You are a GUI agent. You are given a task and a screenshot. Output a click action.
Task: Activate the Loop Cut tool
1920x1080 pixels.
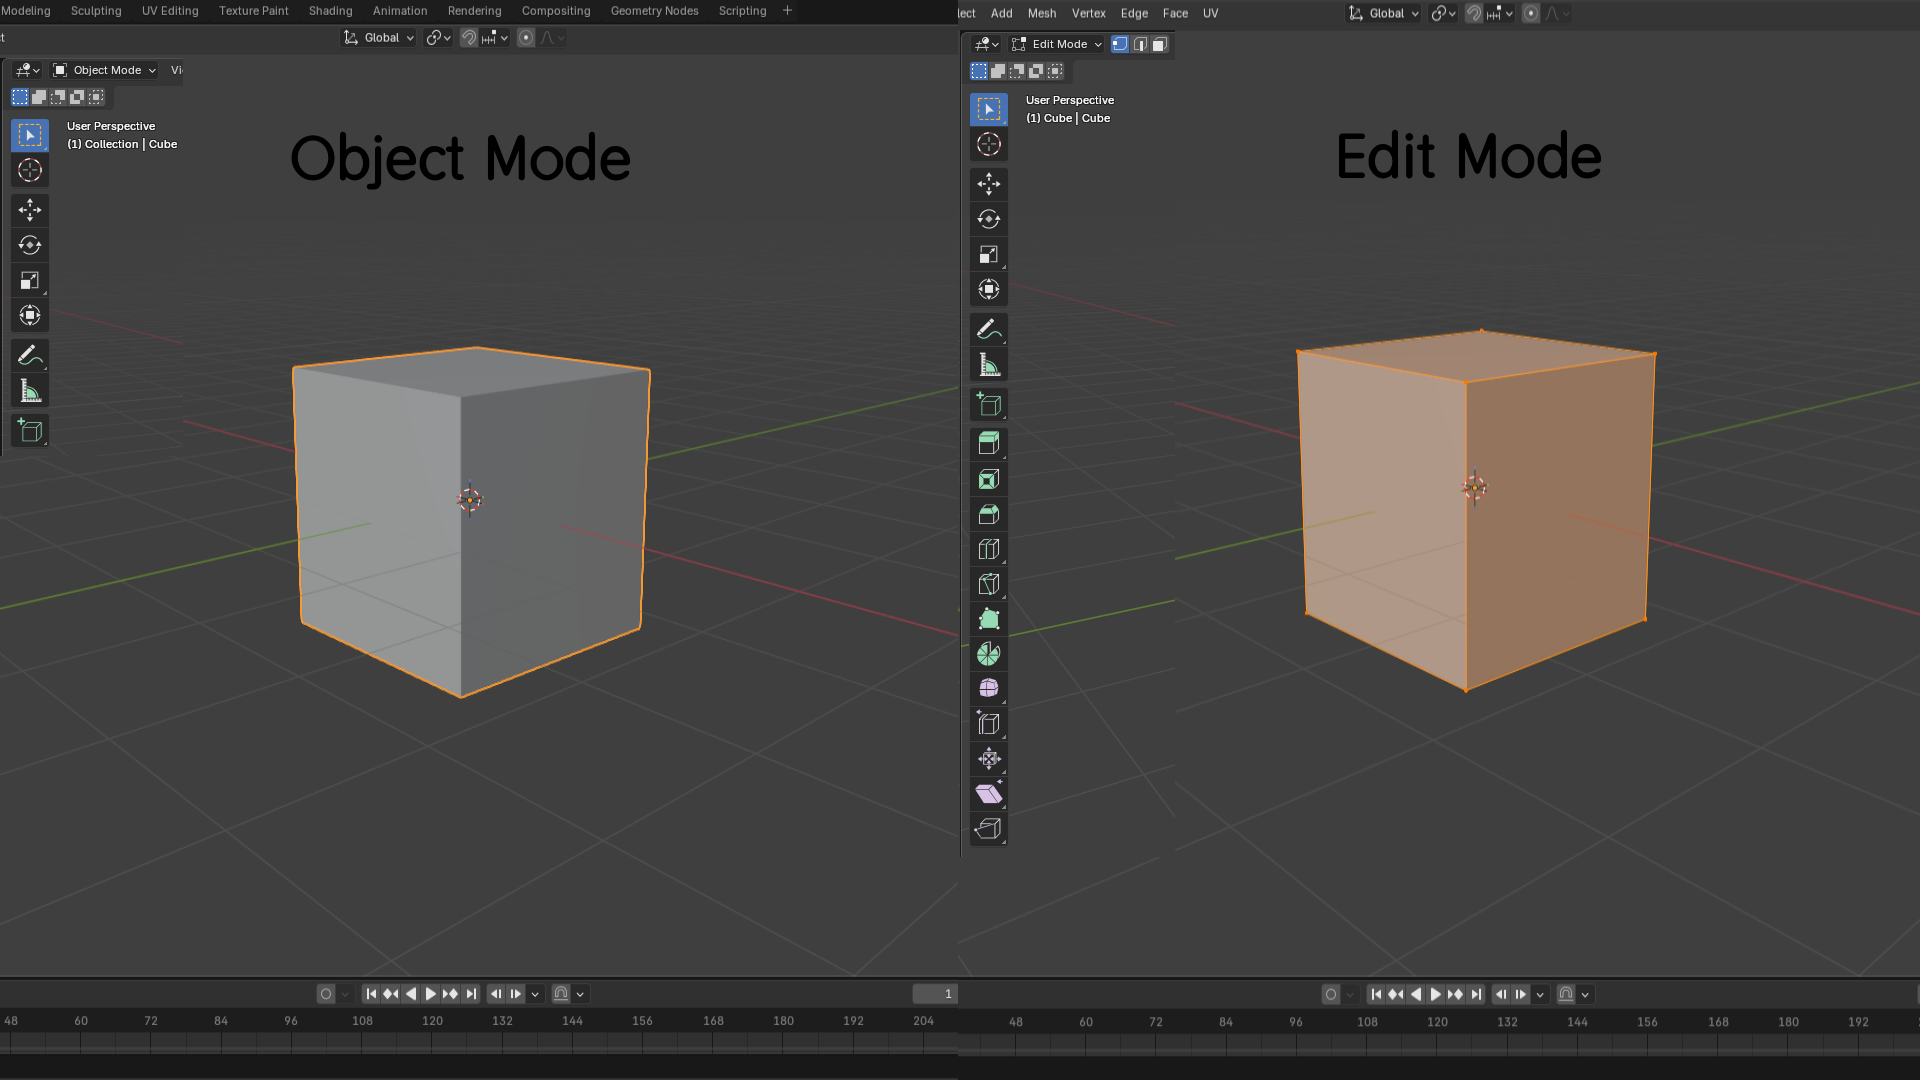988,549
